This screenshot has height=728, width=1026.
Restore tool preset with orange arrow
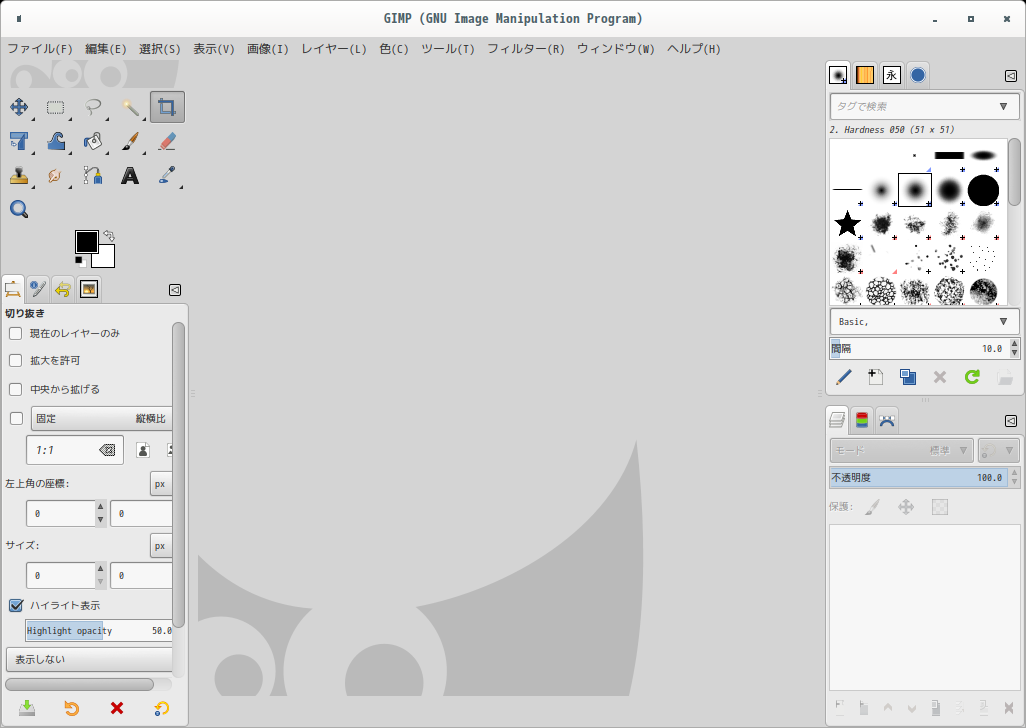click(x=71, y=708)
